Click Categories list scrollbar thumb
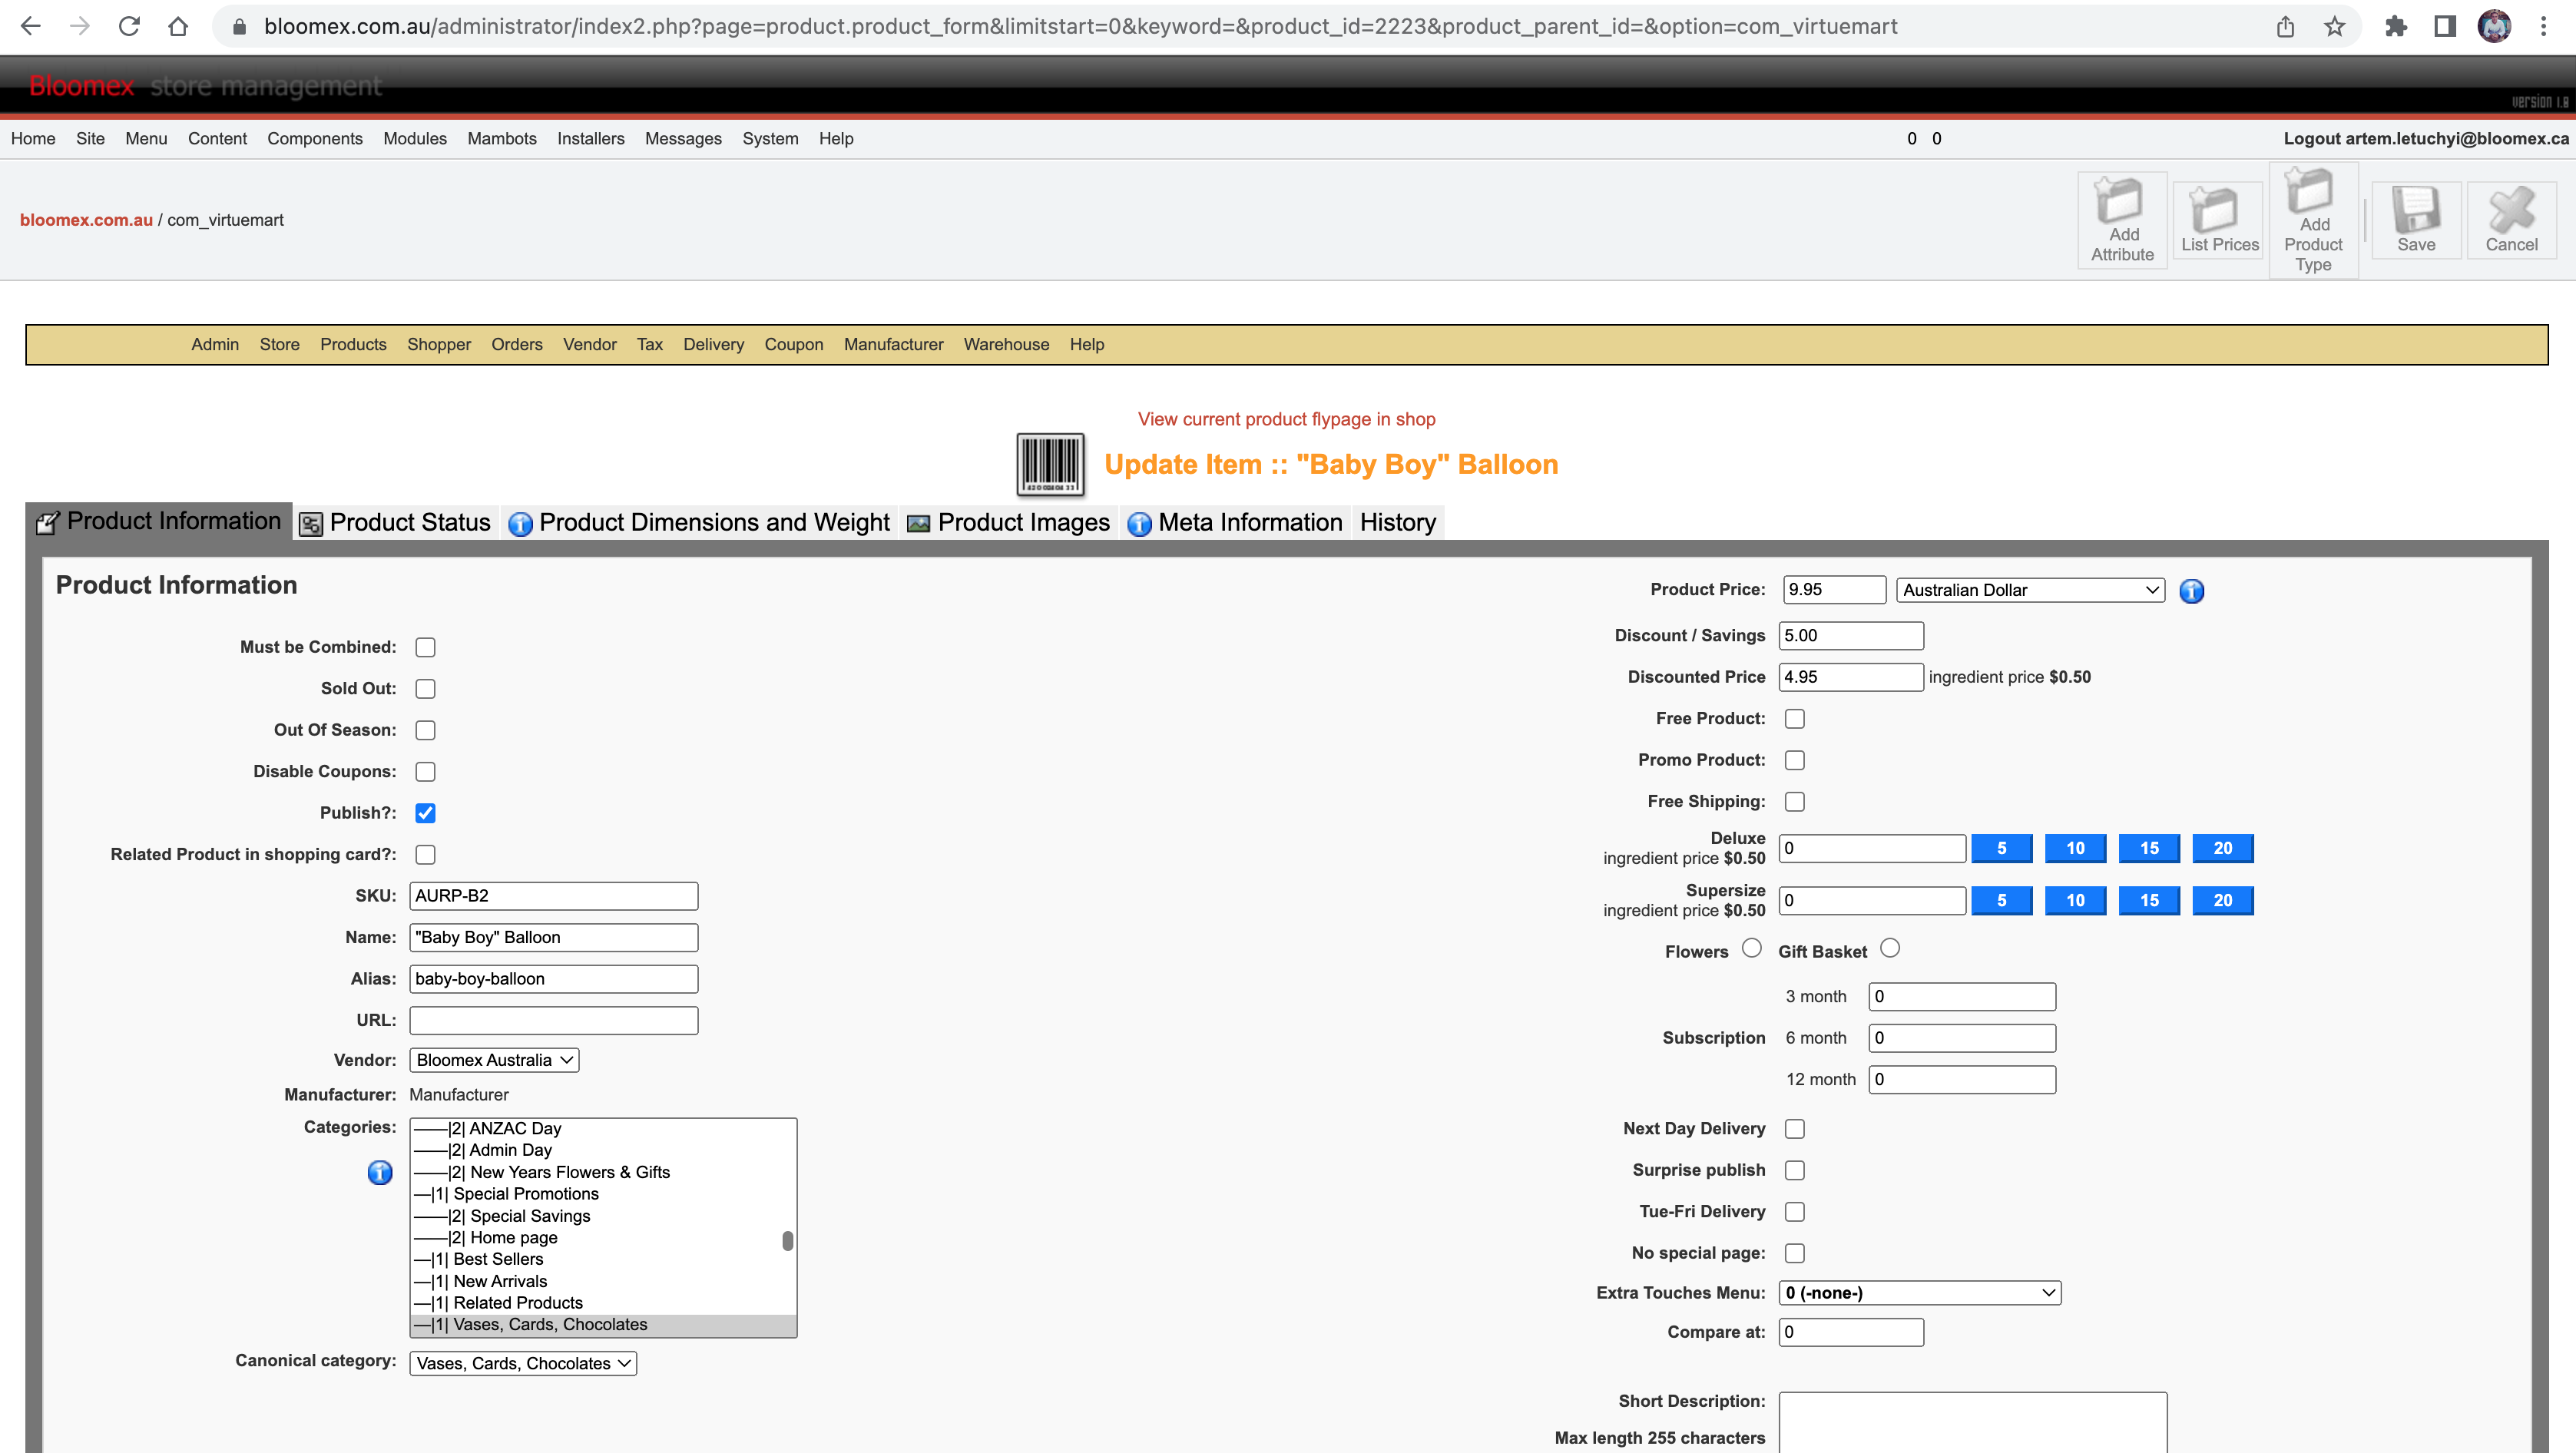 pyautogui.click(x=788, y=1241)
